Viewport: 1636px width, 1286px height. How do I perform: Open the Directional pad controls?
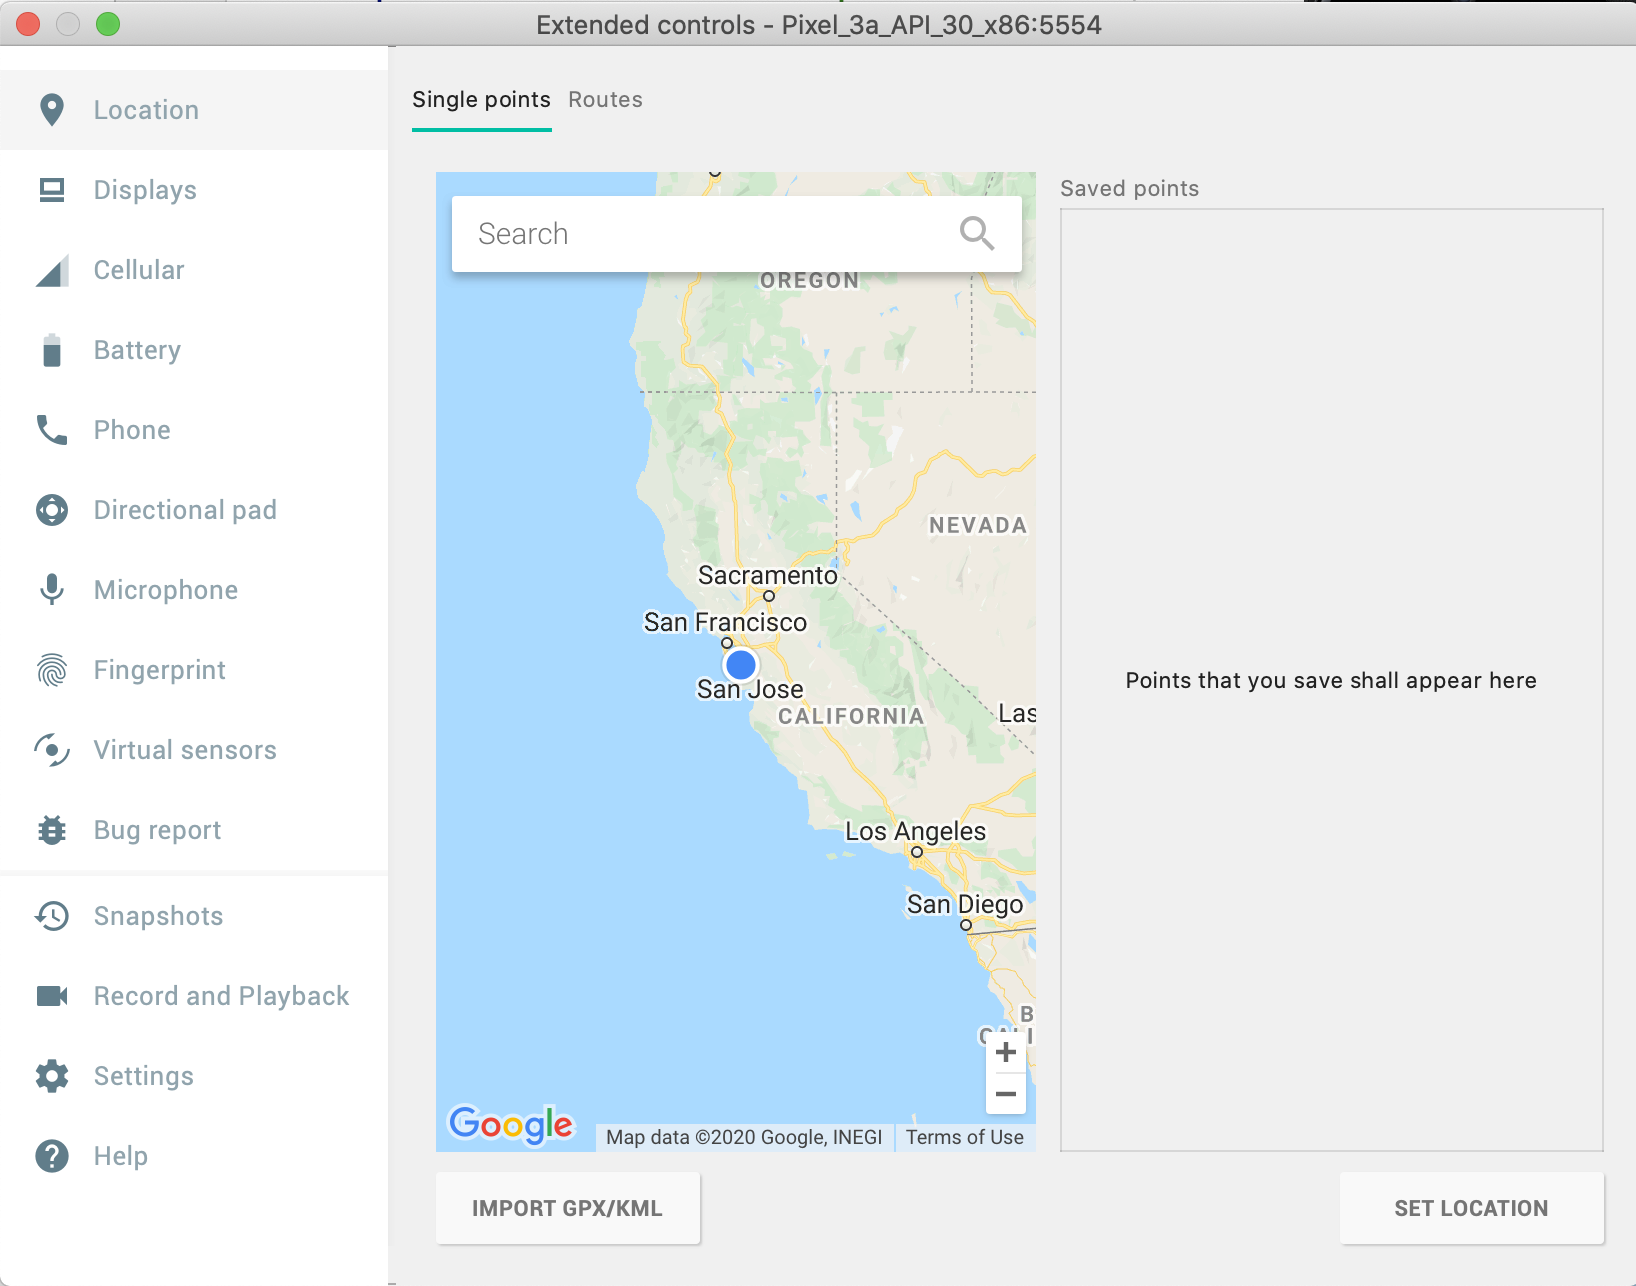(x=184, y=510)
